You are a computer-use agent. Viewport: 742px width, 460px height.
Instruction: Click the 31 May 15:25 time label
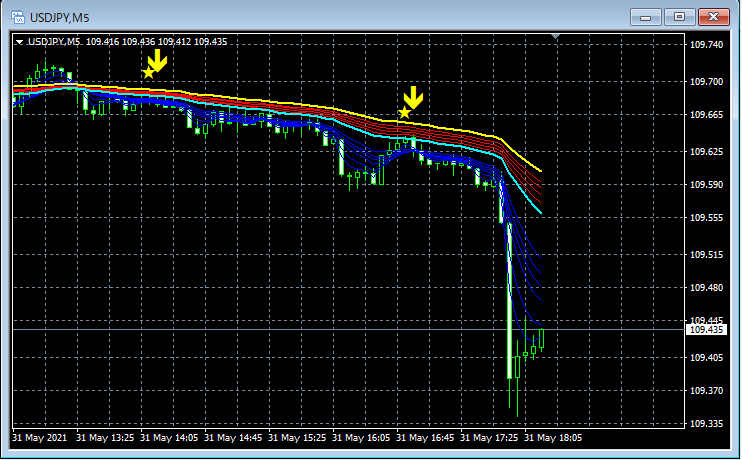coord(297,438)
